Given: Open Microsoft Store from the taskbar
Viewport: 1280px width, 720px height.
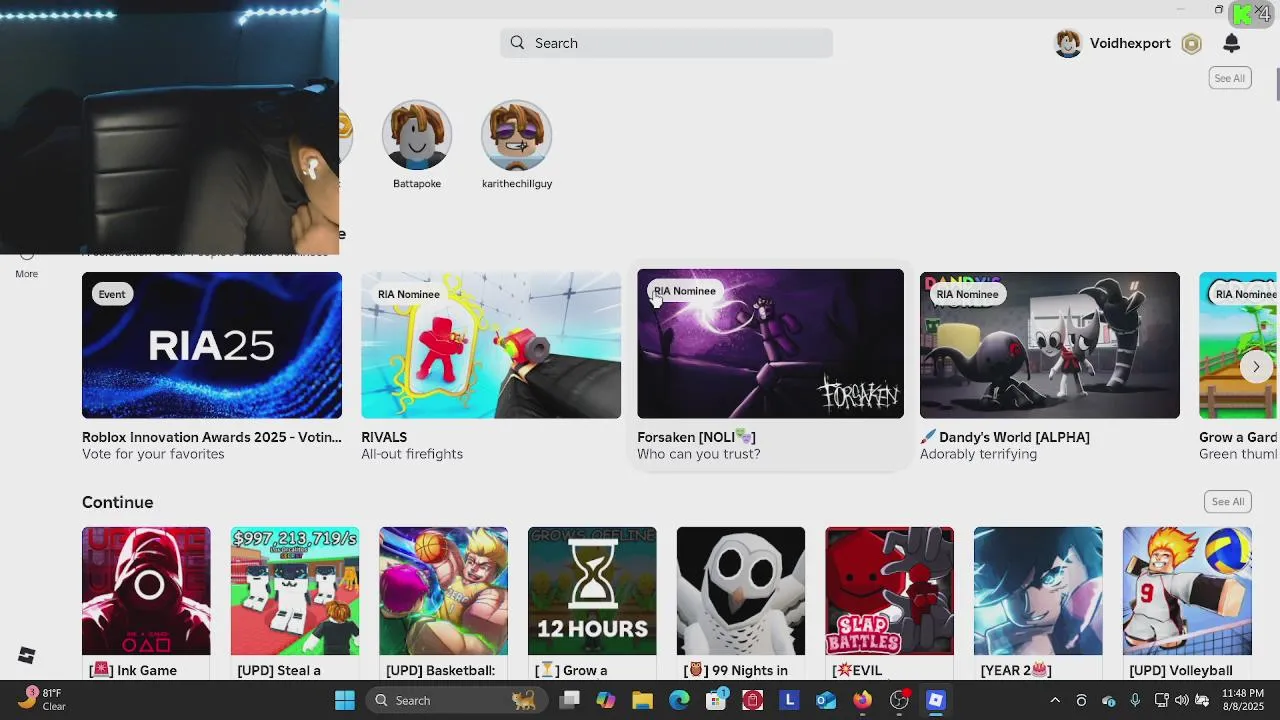Looking at the screenshot, I should [x=716, y=700].
